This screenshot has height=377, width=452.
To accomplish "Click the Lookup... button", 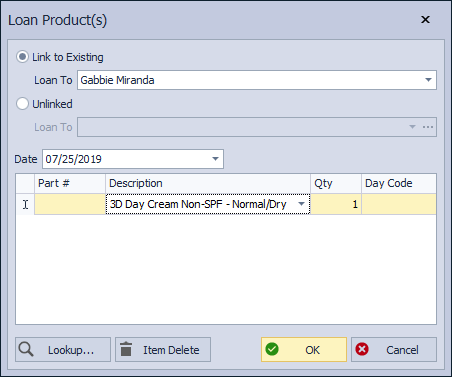I will [x=63, y=350].
